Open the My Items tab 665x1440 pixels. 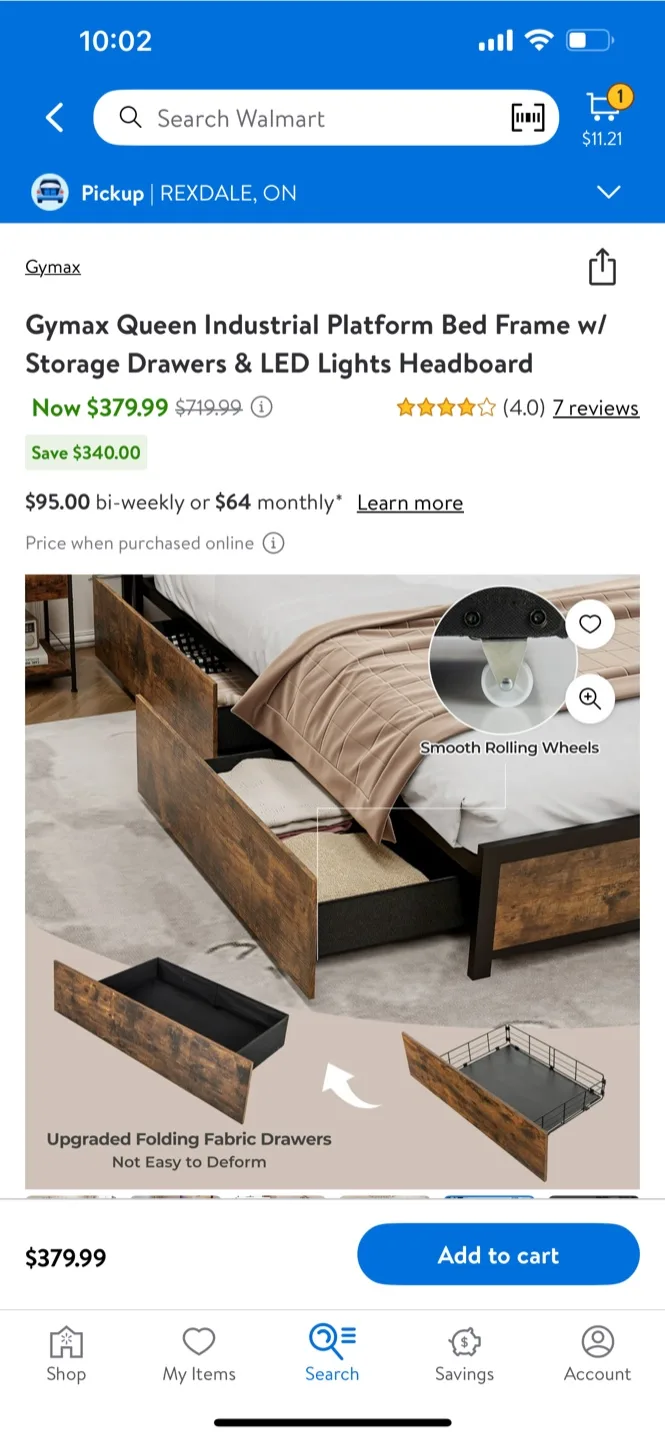199,1355
